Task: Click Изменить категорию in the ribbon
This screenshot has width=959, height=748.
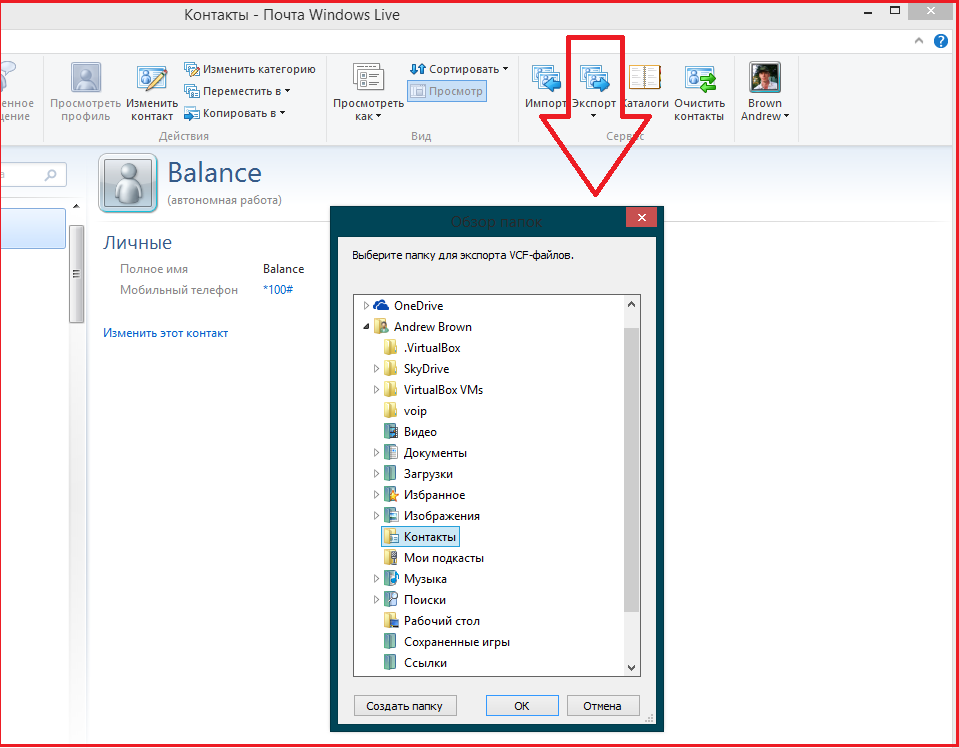Action: tap(250, 69)
